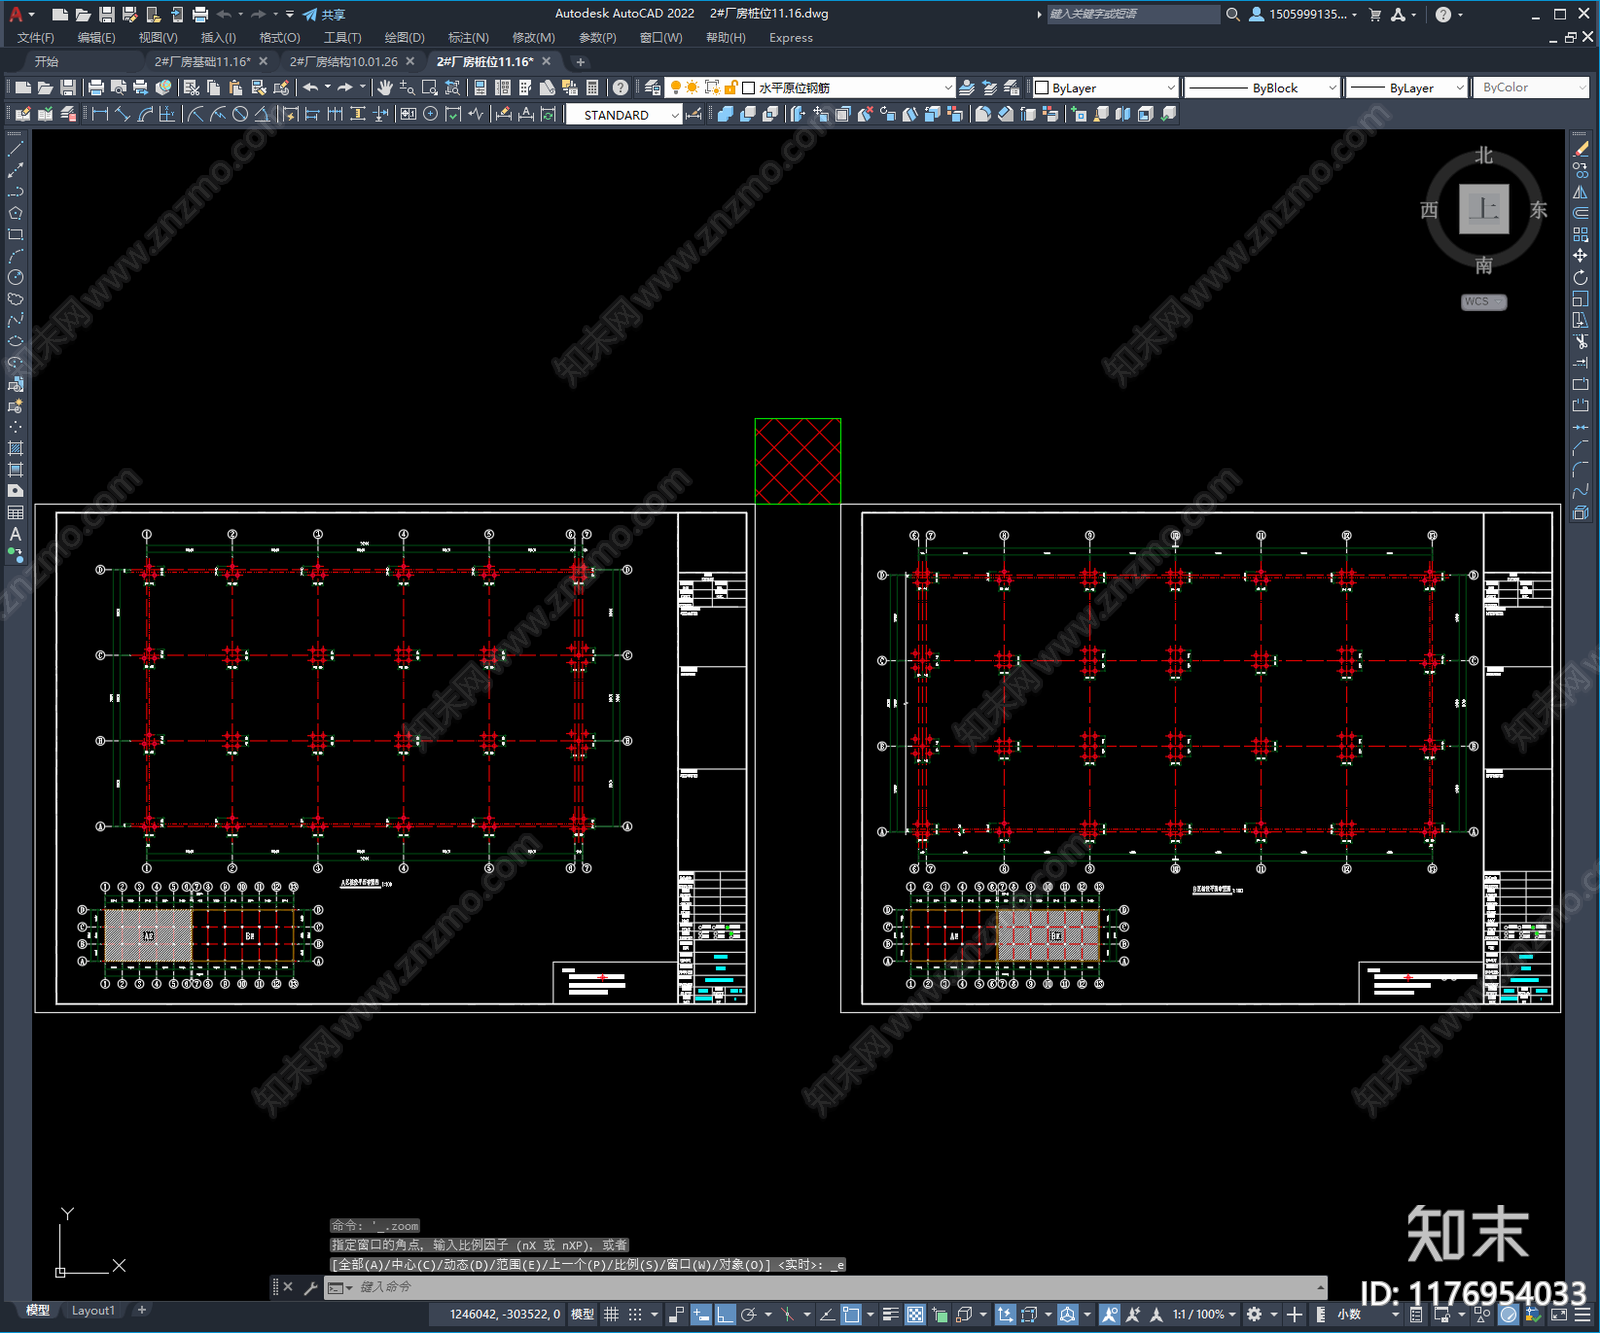Toggle polar tracking in status bar
Viewport: 1600px width, 1333px height.
click(748, 1314)
